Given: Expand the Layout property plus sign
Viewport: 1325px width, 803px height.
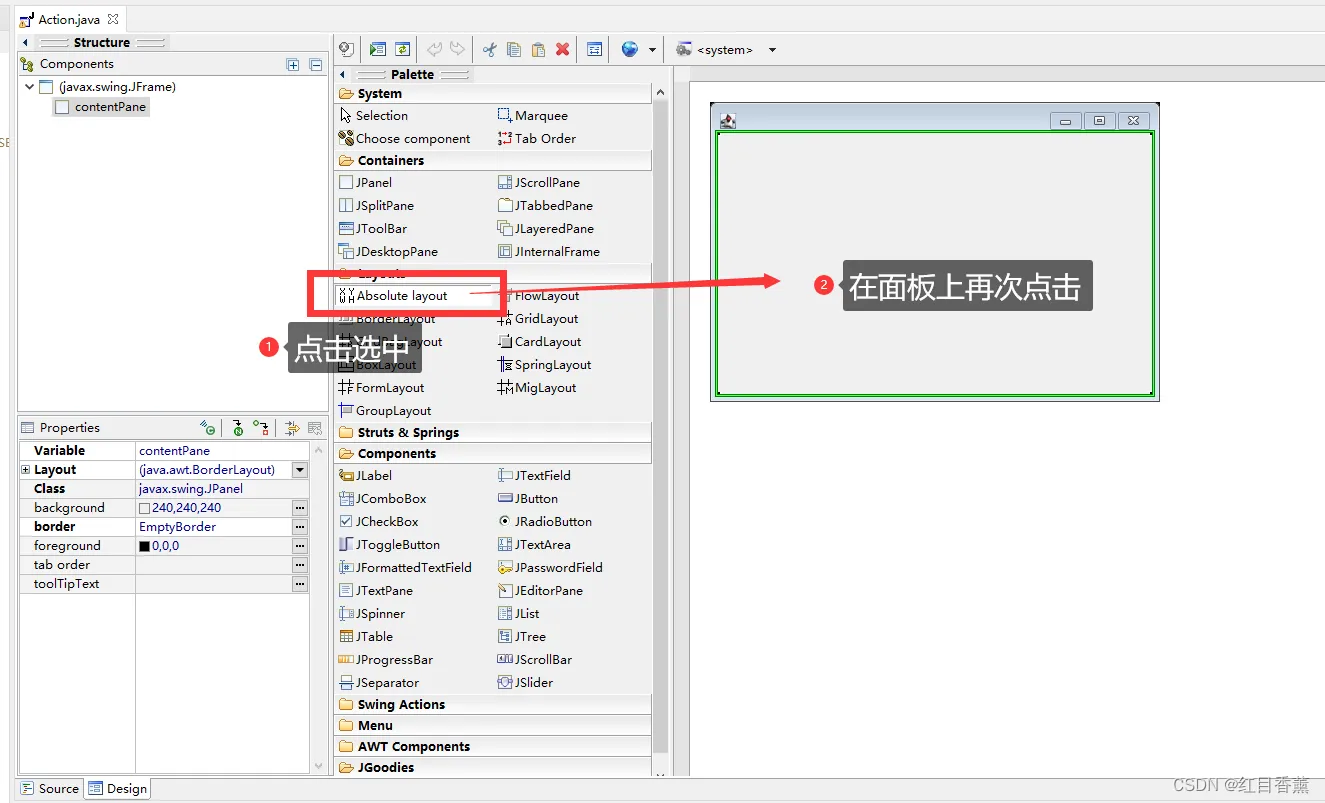Looking at the screenshot, I should pos(26,470).
